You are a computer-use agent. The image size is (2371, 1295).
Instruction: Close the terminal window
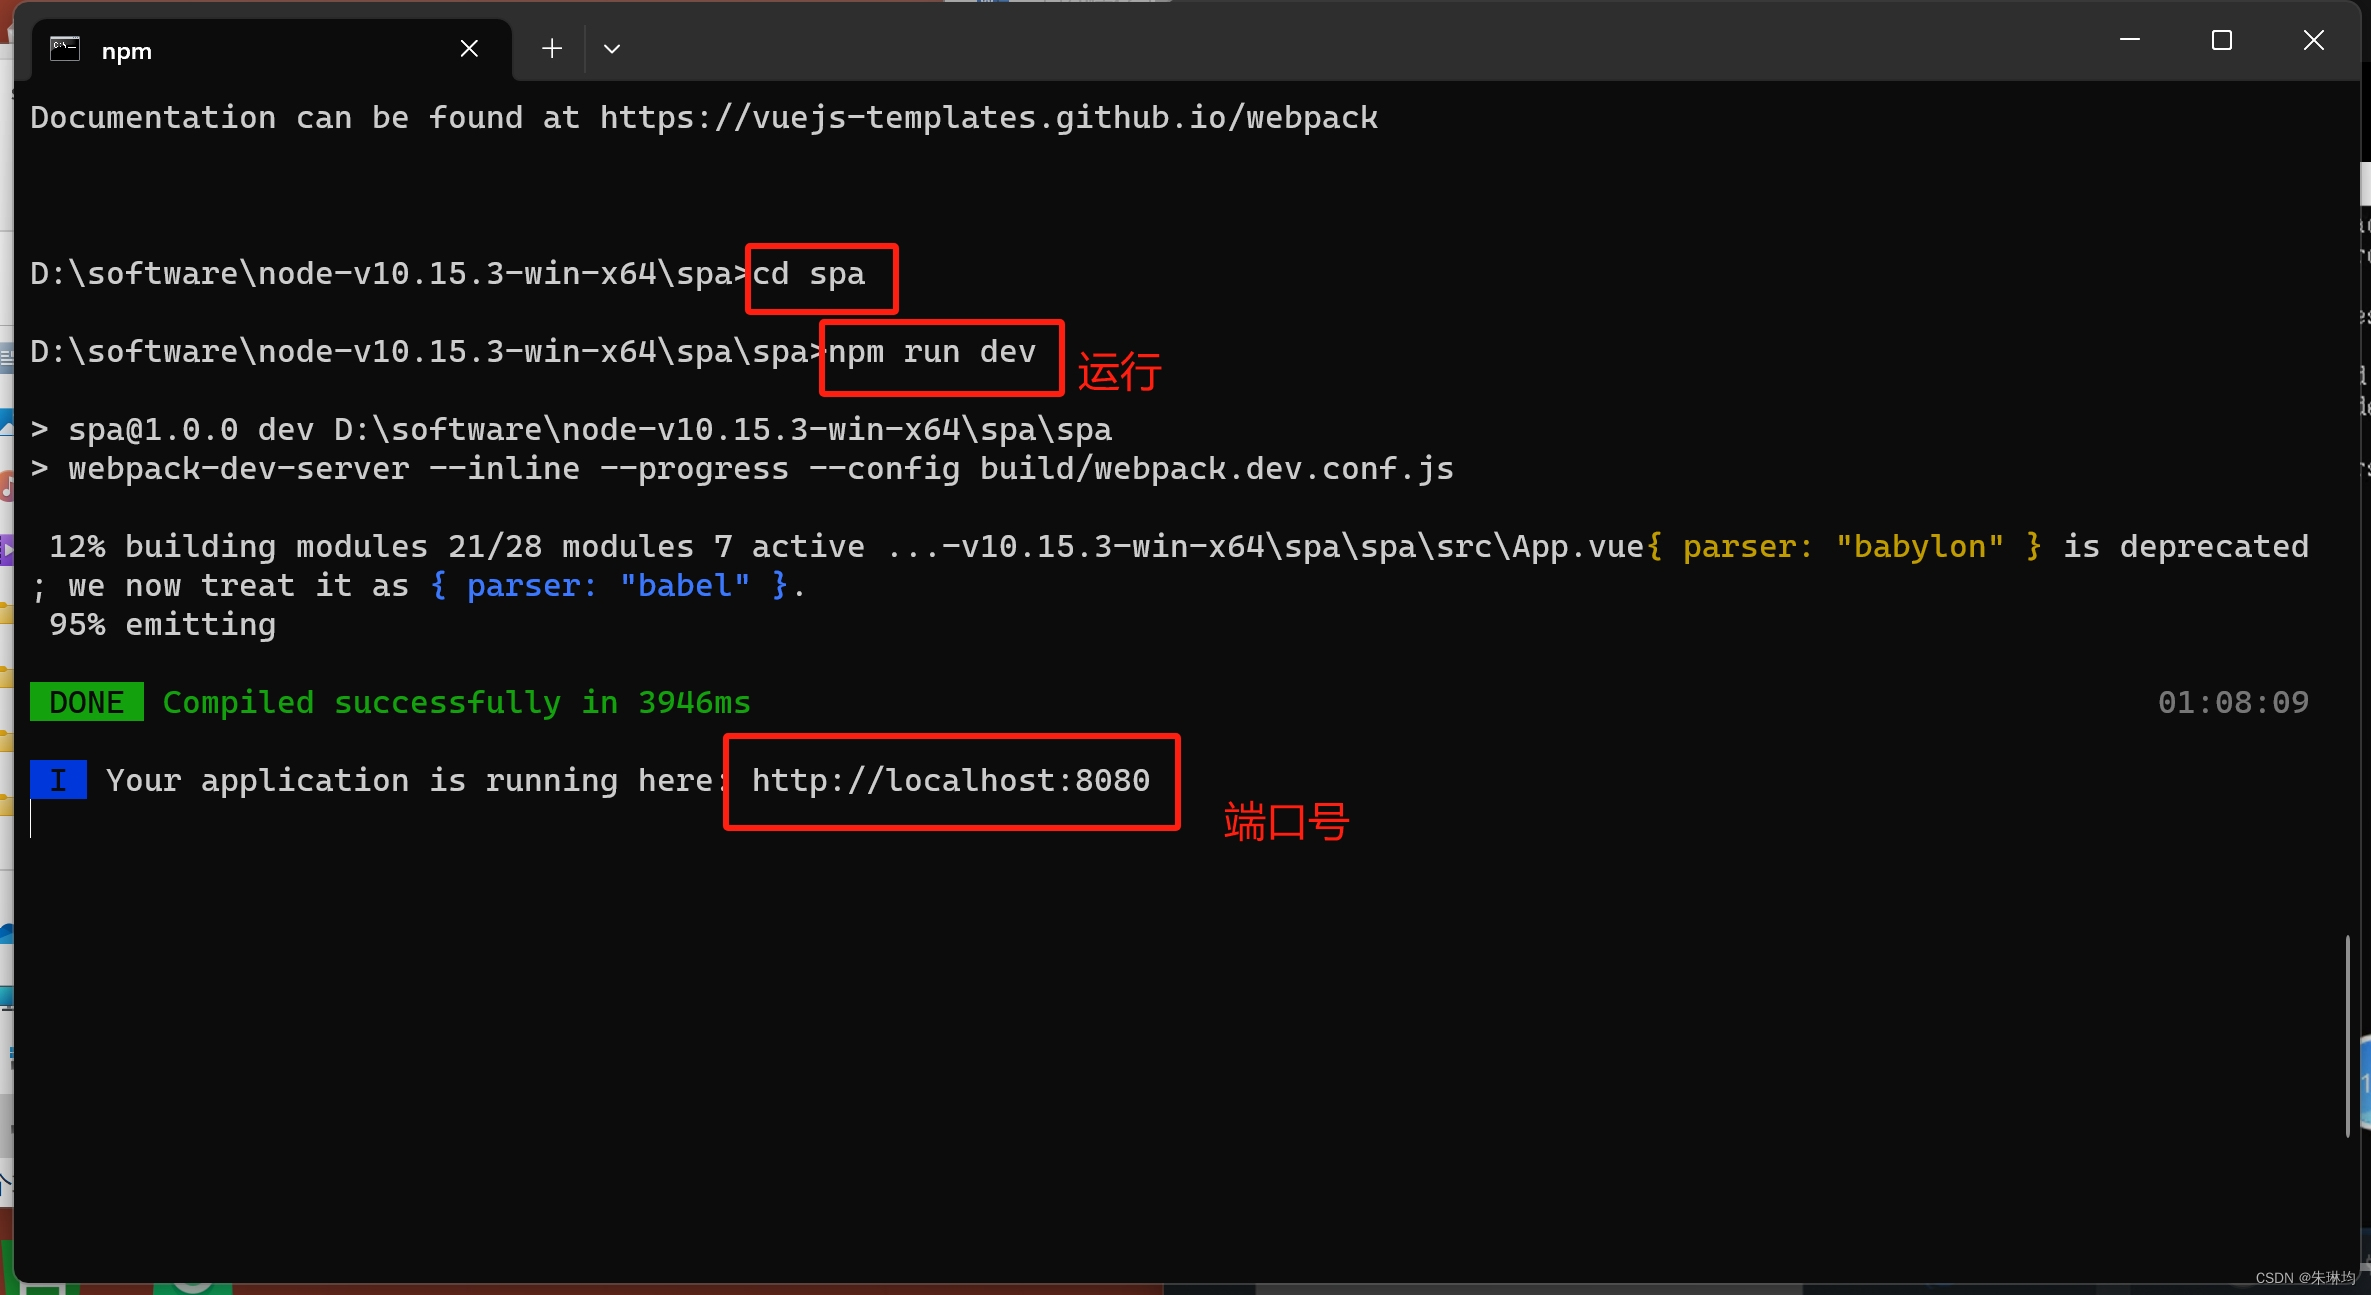tap(2313, 40)
